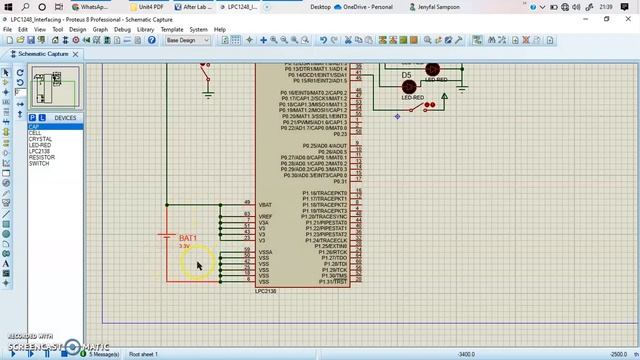The height and width of the screenshot is (360, 640).
Task: Click the Rotate Clockwise icon
Action: (x=20, y=73)
